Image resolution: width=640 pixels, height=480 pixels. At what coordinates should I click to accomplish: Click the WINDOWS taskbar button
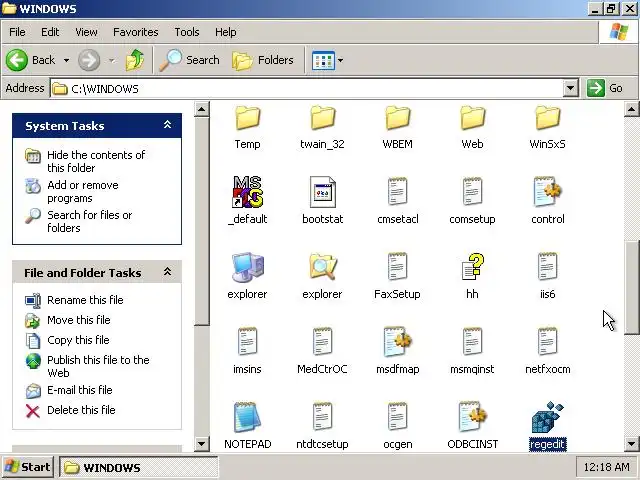tap(139, 467)
